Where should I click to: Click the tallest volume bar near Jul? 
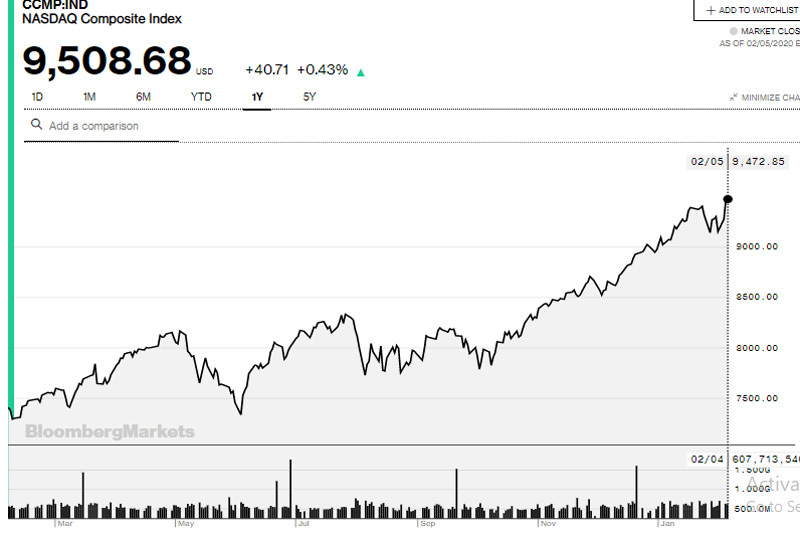tap(290, 488)
